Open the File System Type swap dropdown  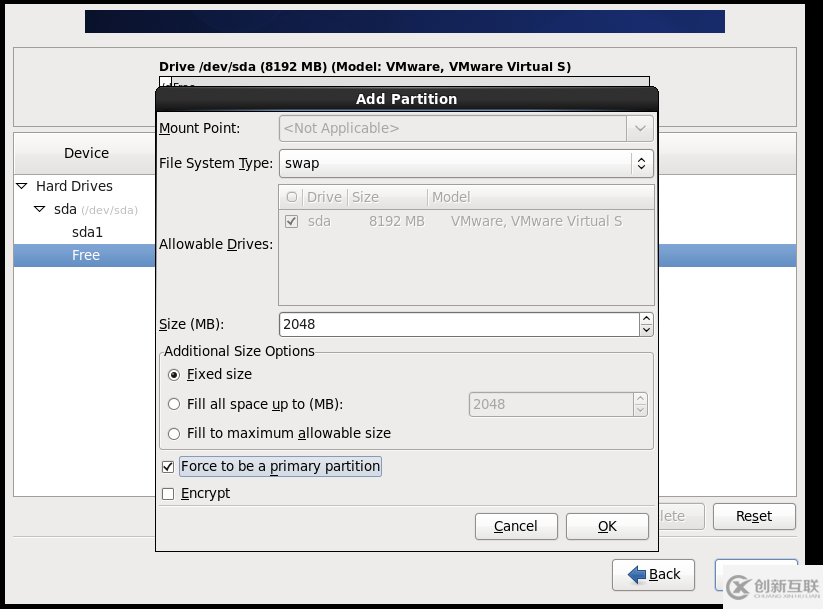[x=466, y=163]
